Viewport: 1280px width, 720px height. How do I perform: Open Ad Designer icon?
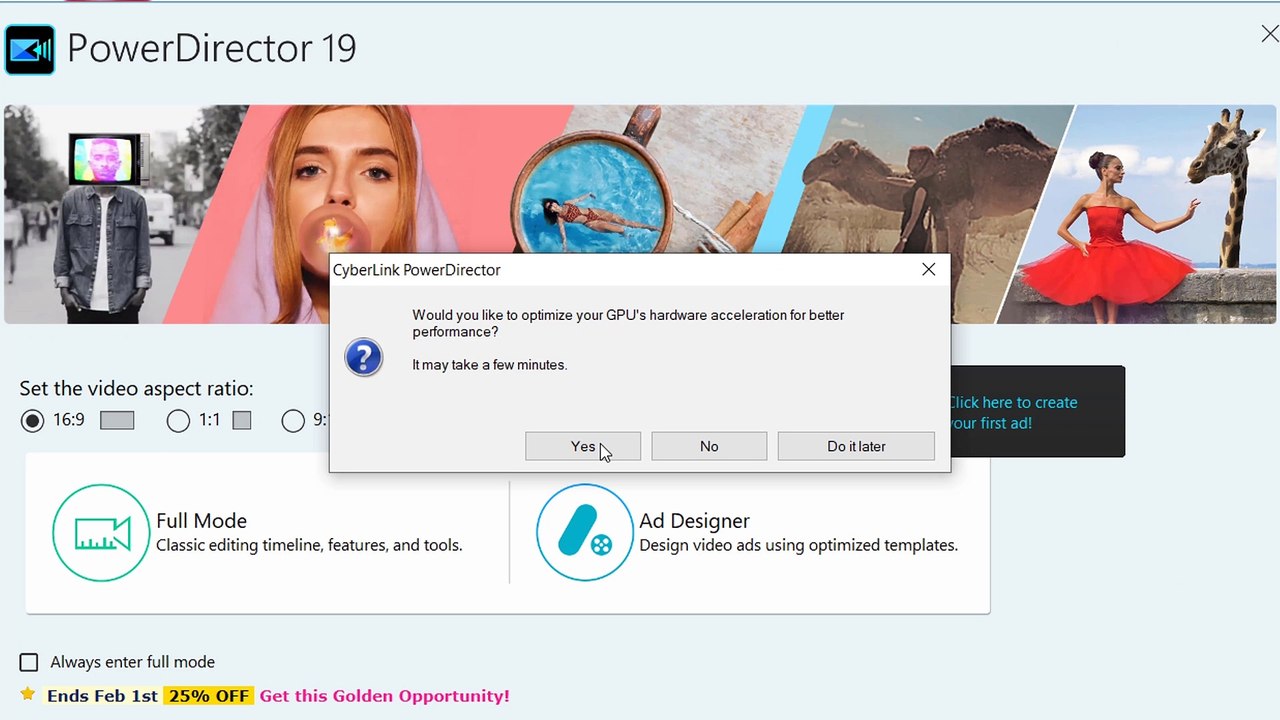[x=585, y=532]
